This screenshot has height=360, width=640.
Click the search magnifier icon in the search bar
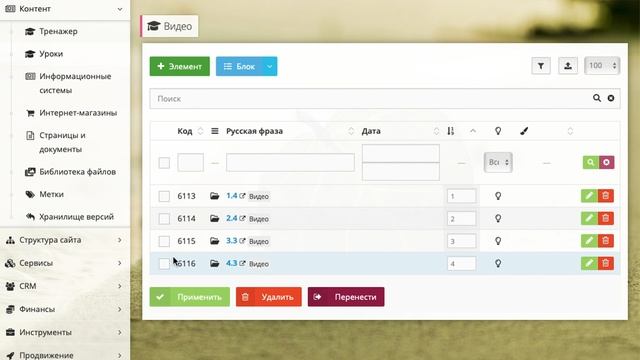point(597,98)
